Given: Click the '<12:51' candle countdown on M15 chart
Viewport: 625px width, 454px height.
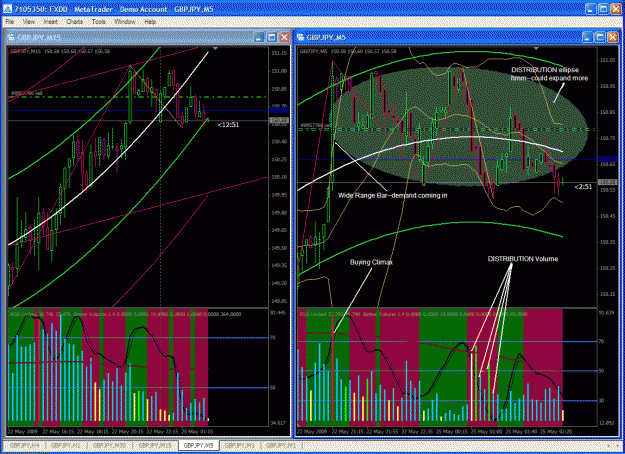Looking at the screenshot, I should (228, 125).
